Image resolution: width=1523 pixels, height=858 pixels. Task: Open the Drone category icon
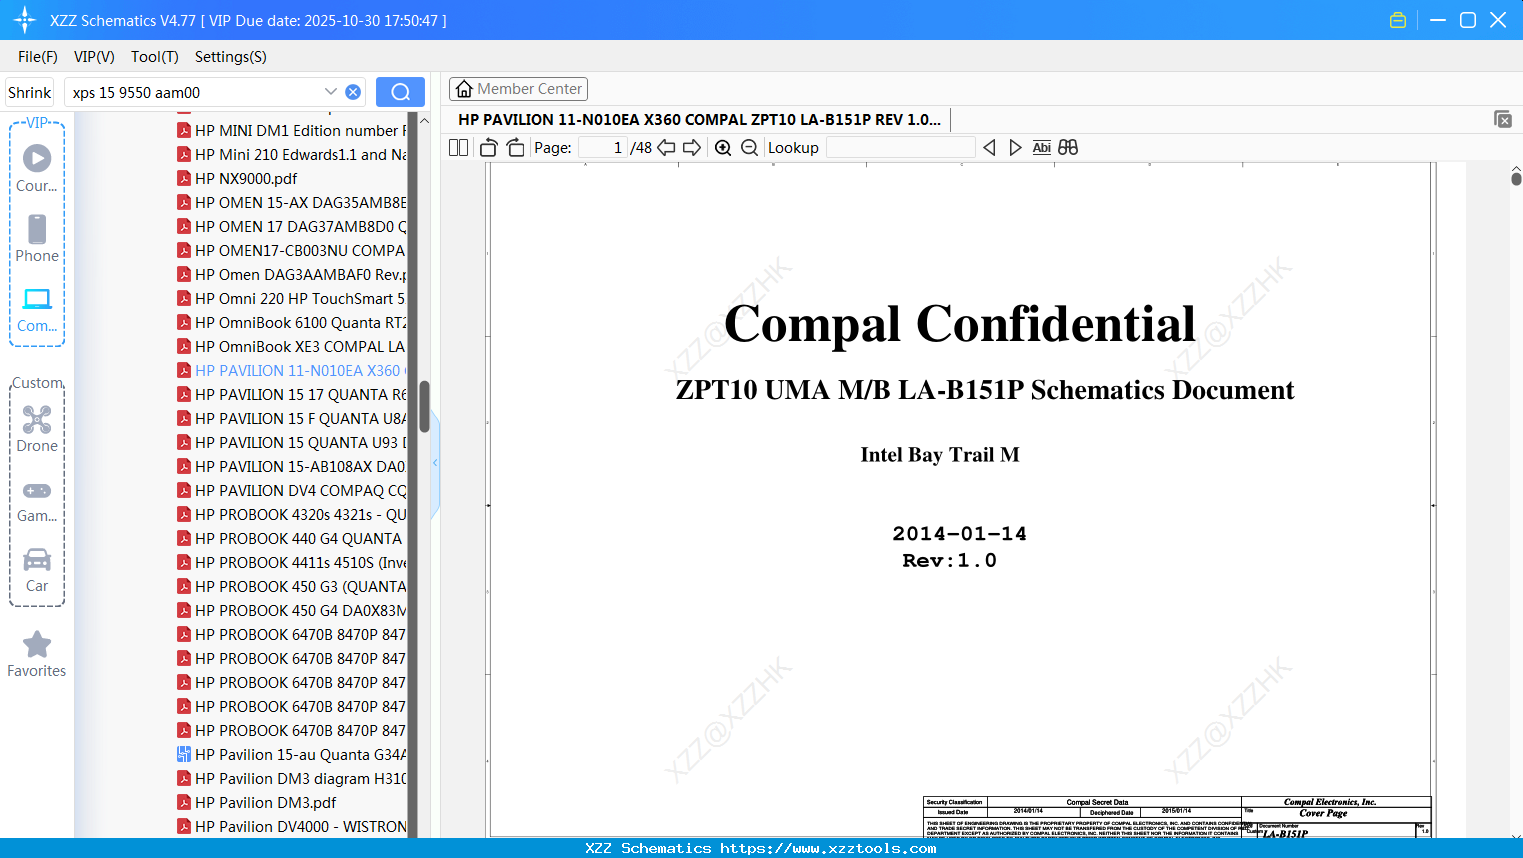pos(37,429)
